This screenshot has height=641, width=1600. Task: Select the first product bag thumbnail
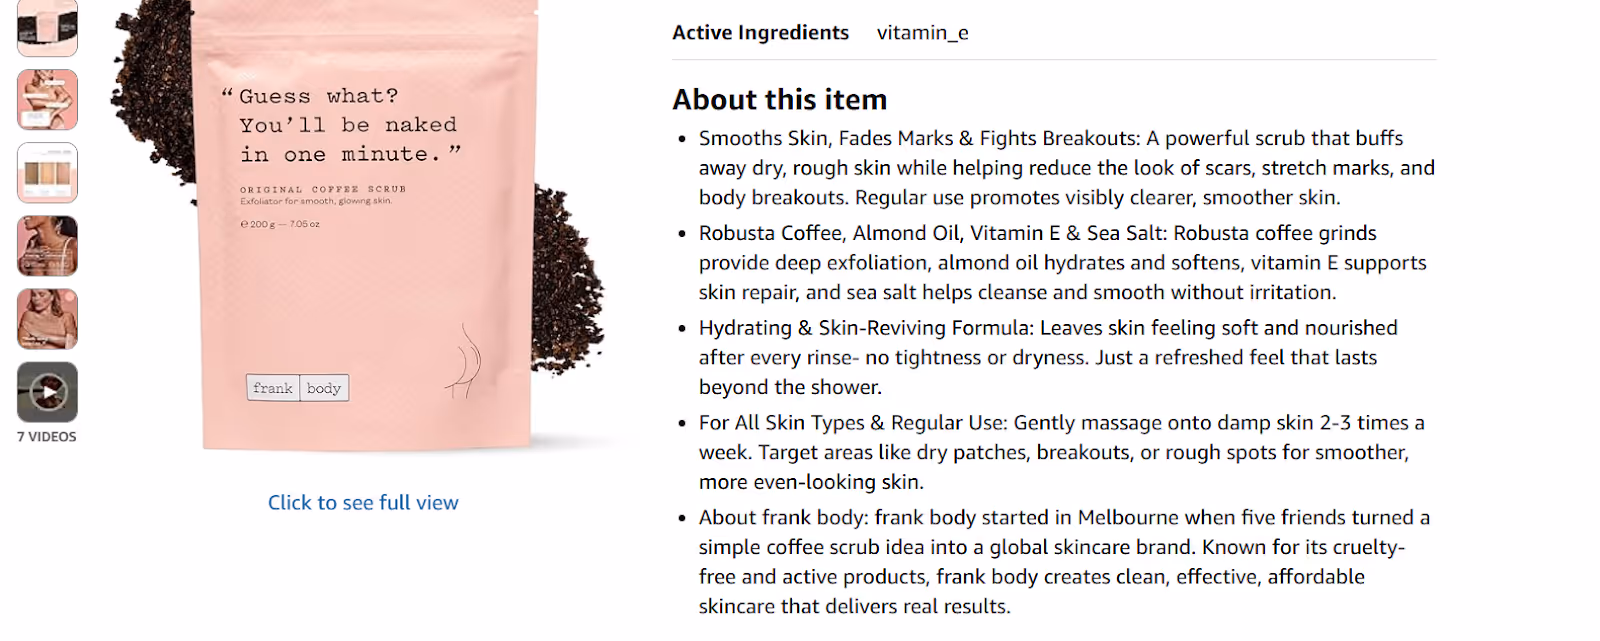(46, 28)
